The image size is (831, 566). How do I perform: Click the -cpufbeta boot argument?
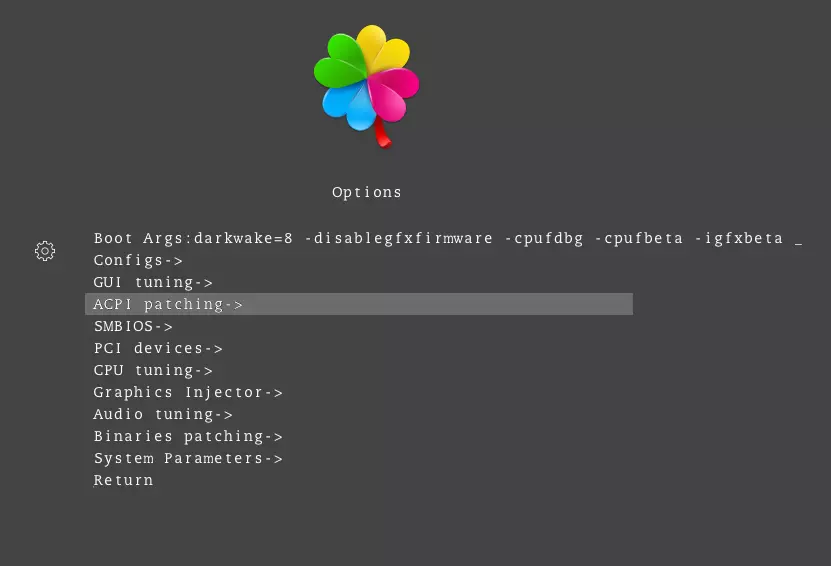(x=639, y=239)
